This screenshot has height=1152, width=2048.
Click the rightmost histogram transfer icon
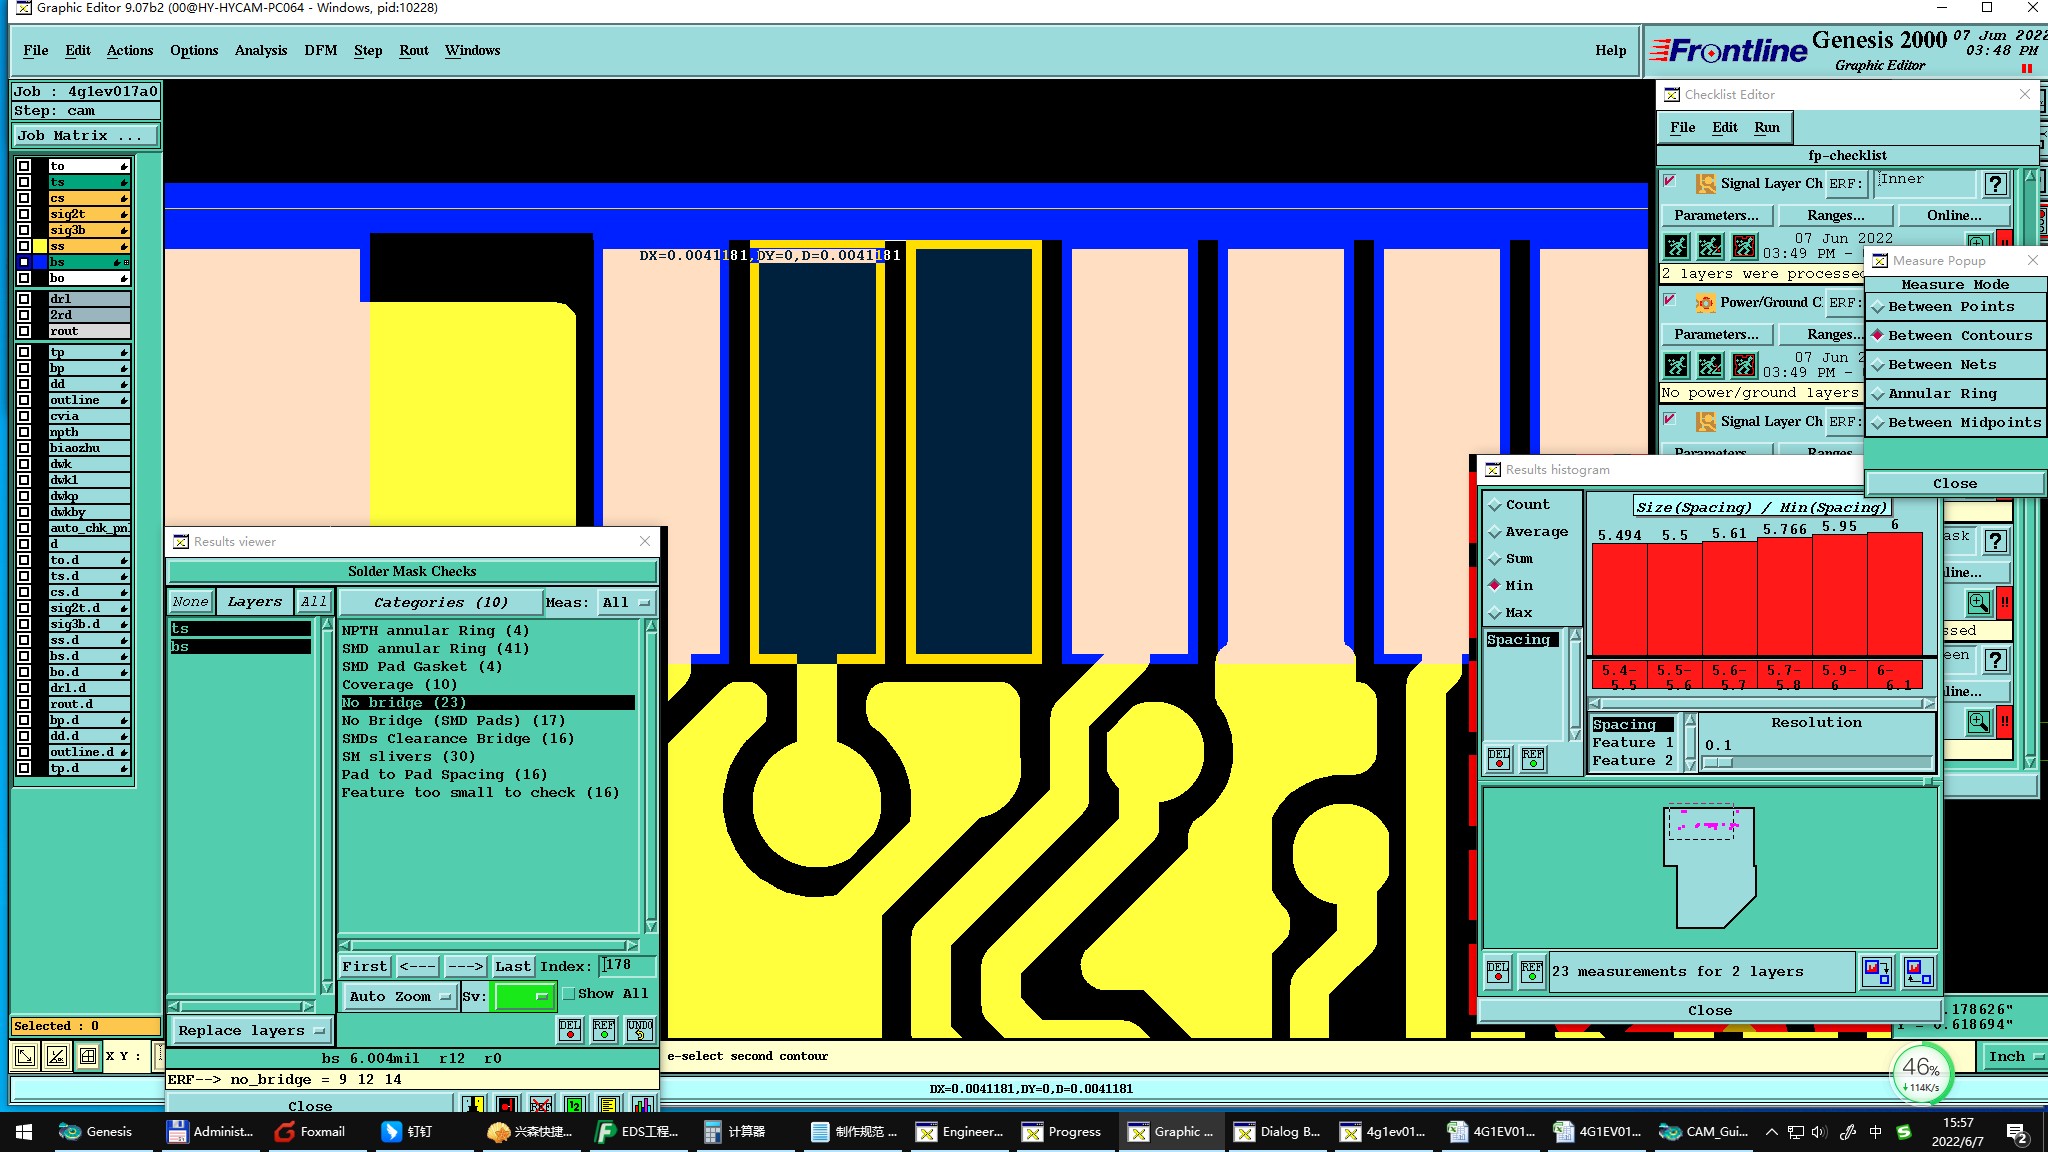pyautogui.click(x=1918, y=971)
